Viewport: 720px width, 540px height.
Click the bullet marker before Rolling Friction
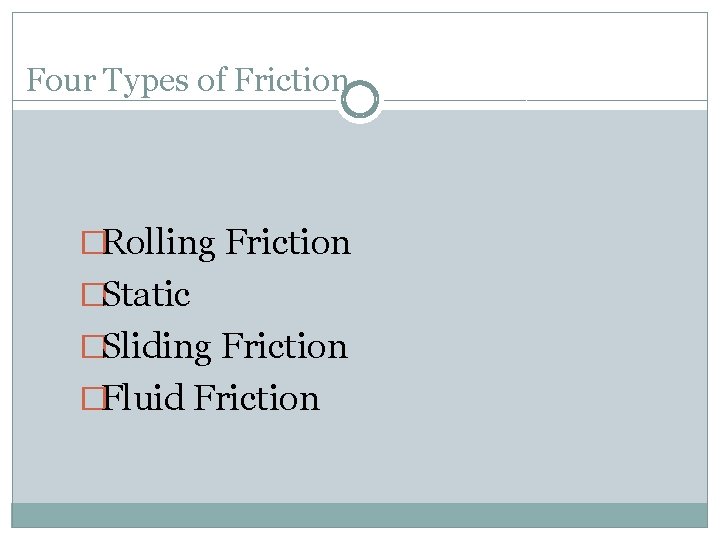[93, 243]
